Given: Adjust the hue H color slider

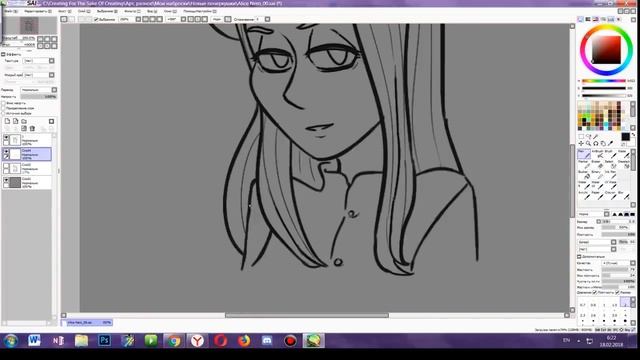Looking at the screenshot, I should coord(604,81).
